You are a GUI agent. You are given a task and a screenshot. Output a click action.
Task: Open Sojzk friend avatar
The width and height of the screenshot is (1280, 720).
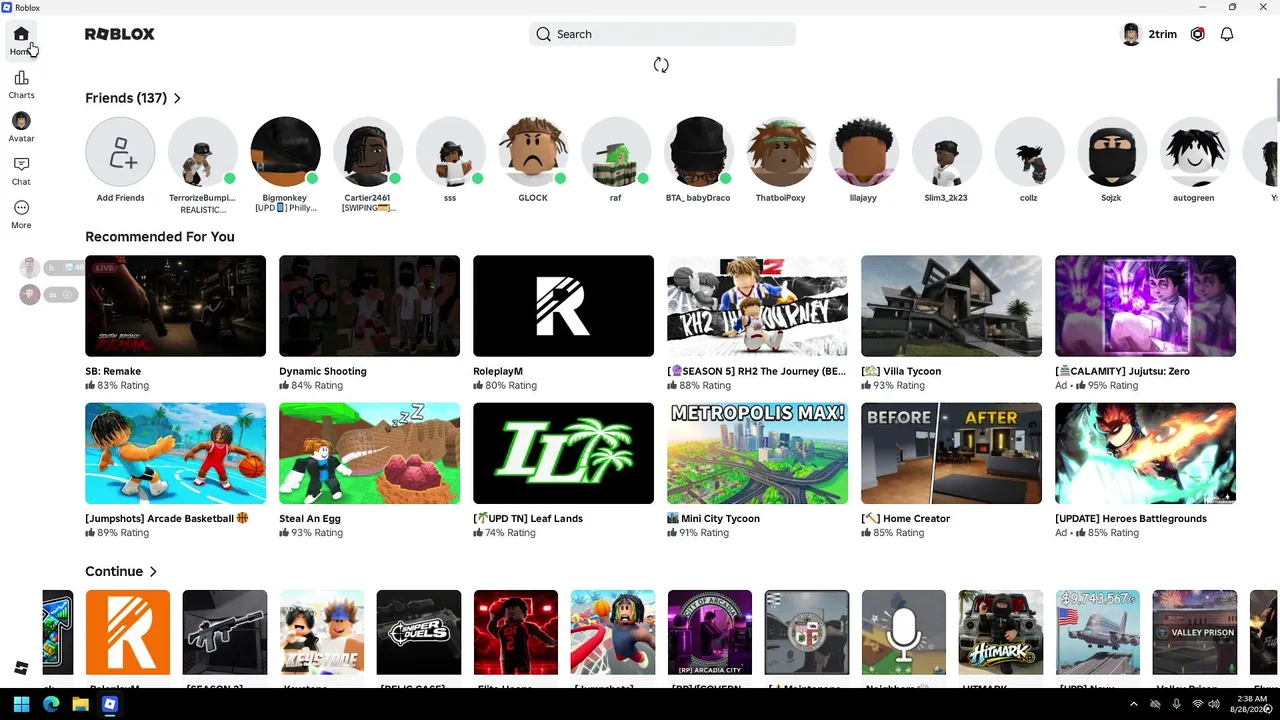coord(1111,152)
